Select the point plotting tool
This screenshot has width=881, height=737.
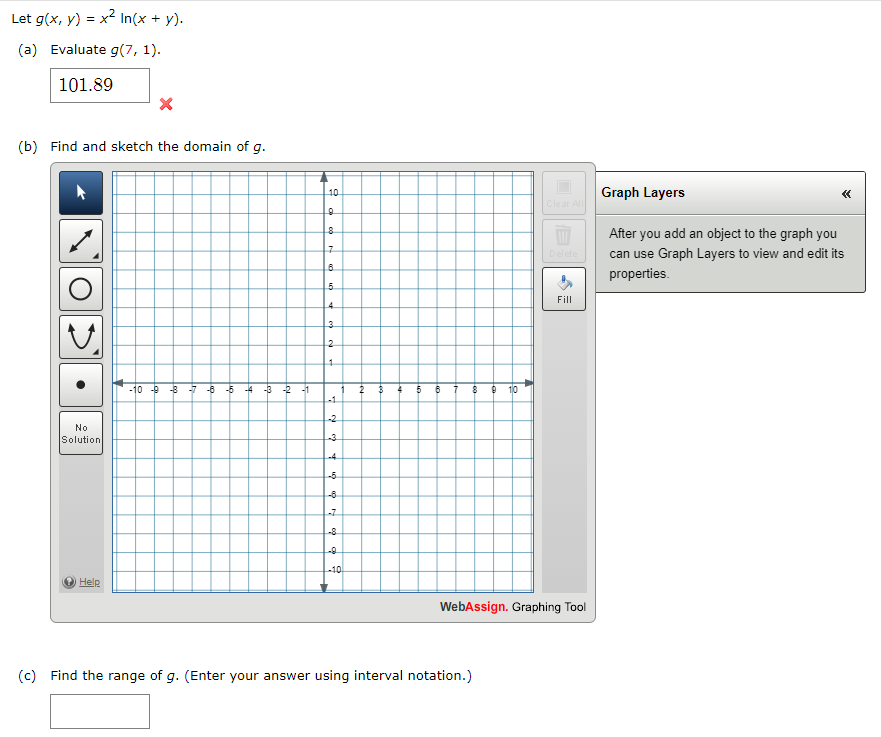81,384
